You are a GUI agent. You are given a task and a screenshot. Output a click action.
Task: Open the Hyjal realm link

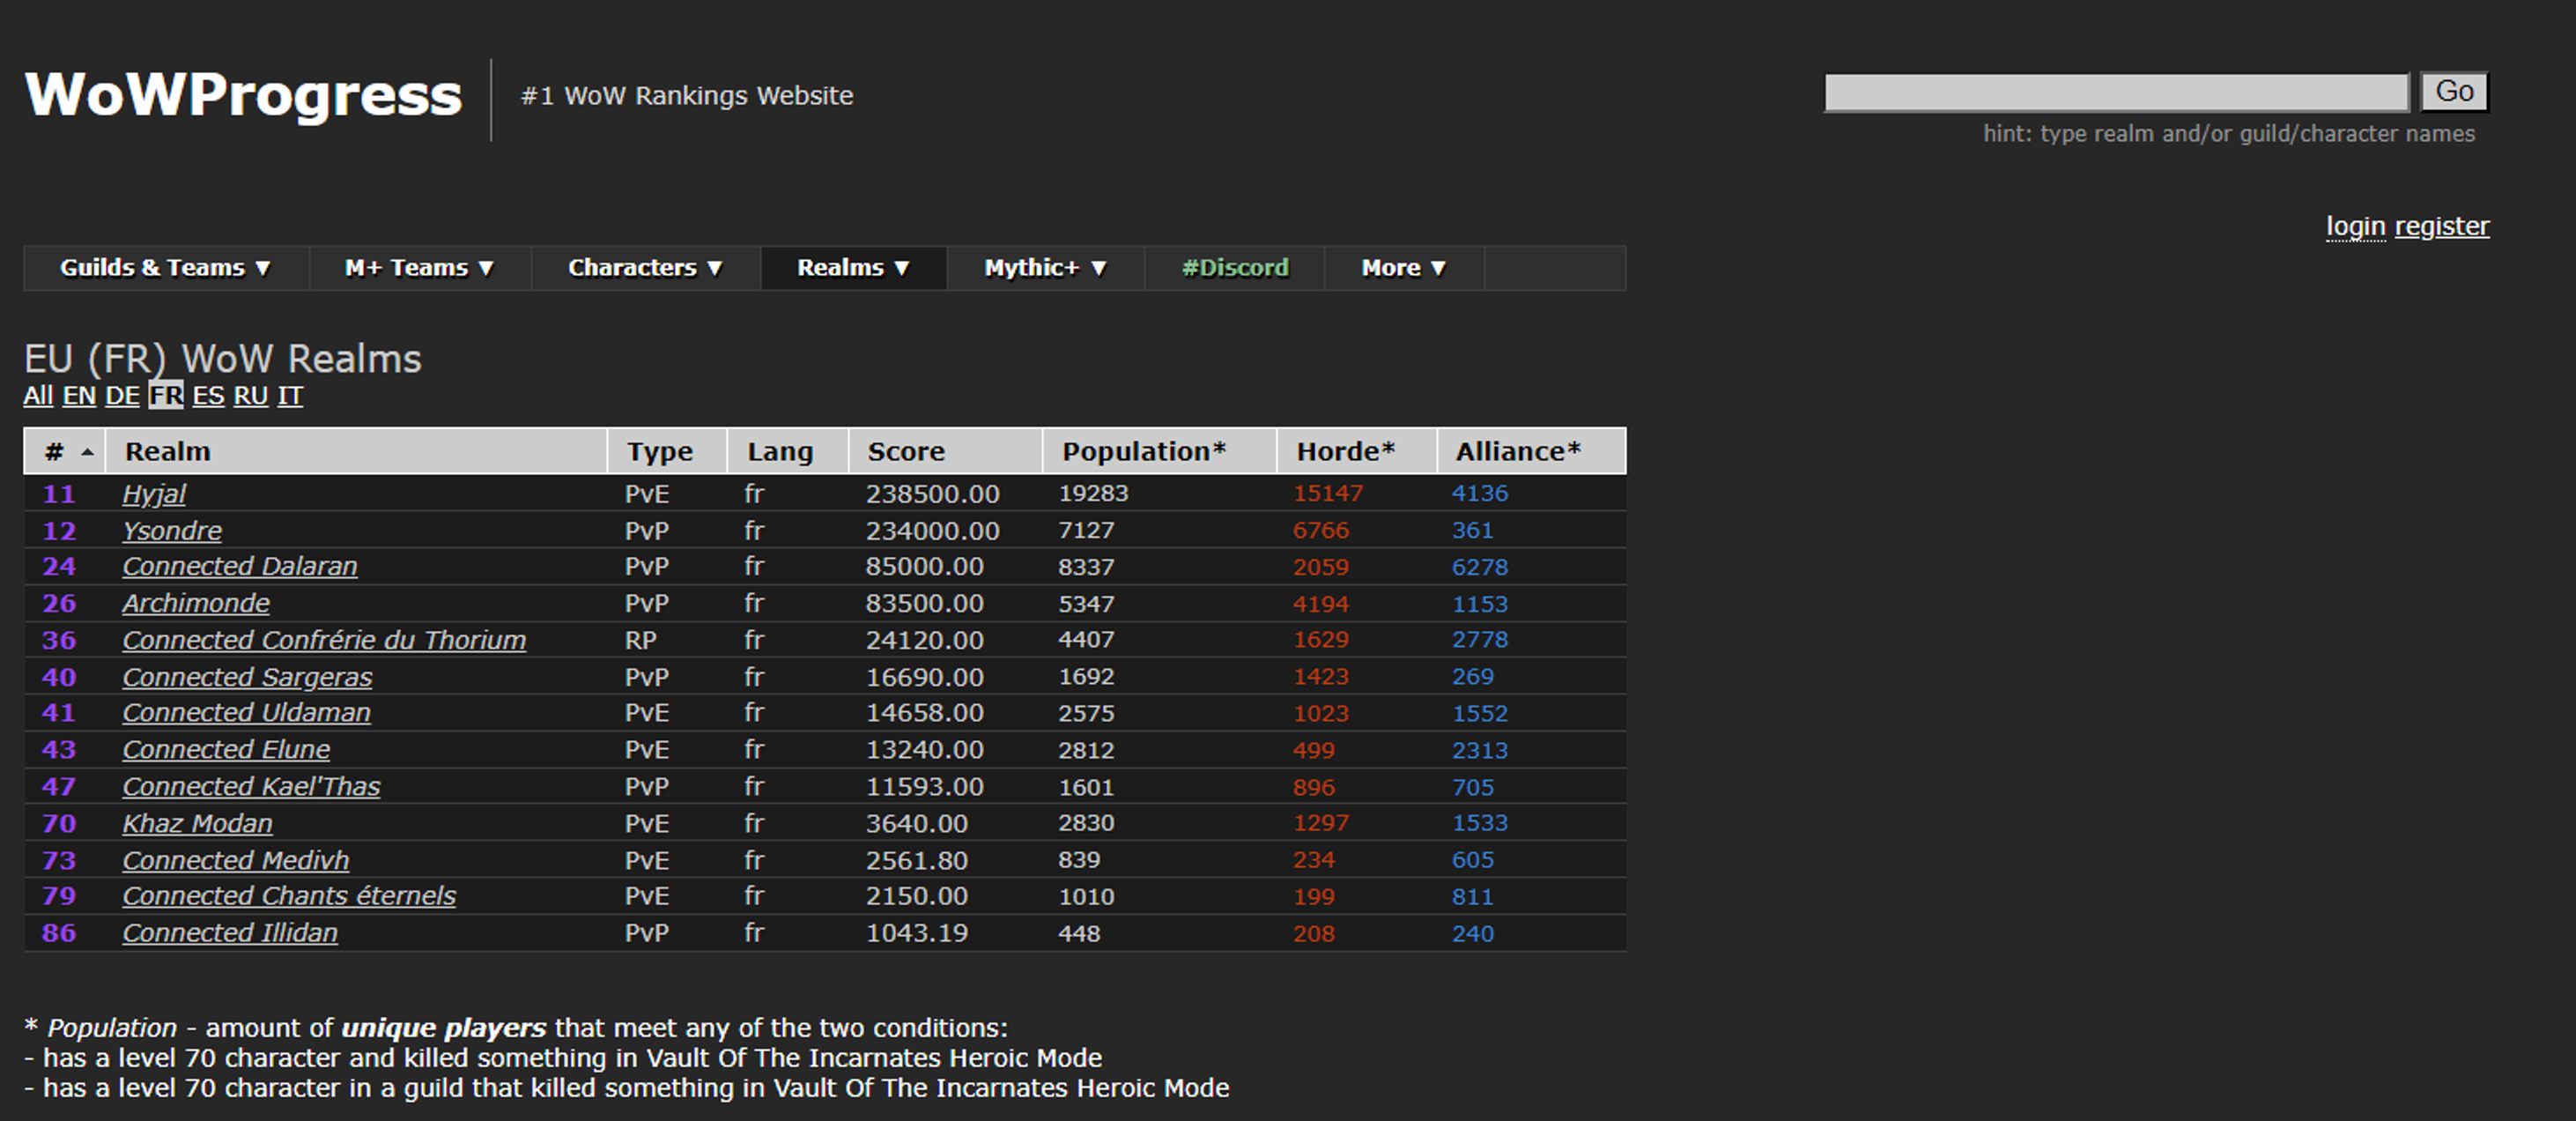coord(154,494)
